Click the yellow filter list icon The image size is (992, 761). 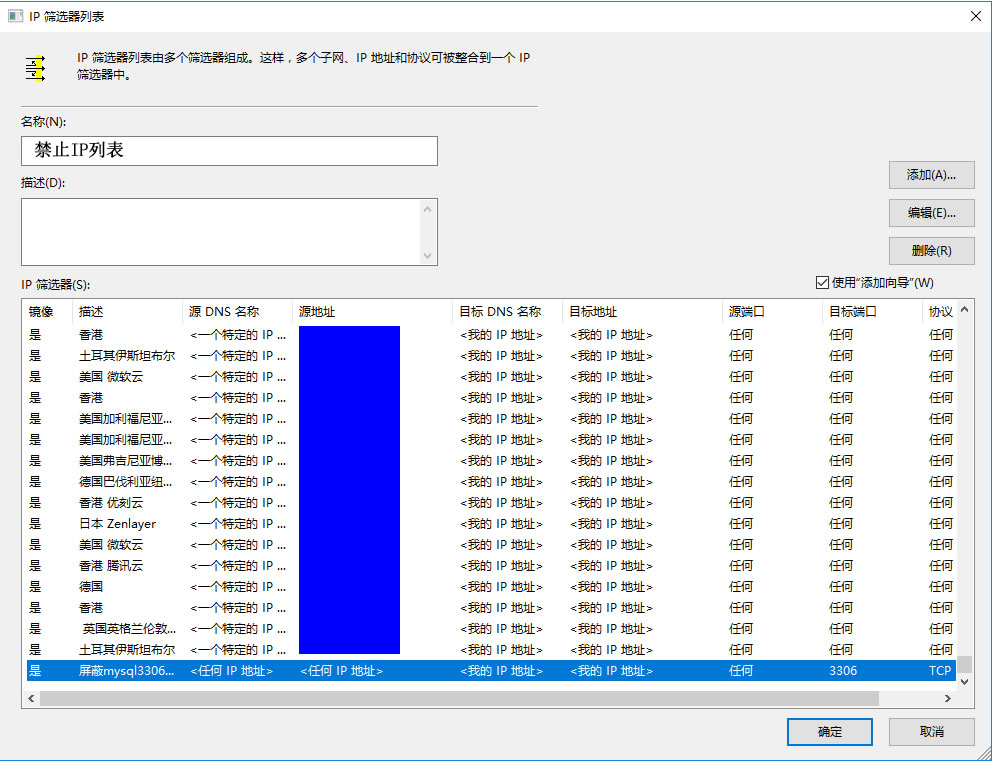(36, 68)
